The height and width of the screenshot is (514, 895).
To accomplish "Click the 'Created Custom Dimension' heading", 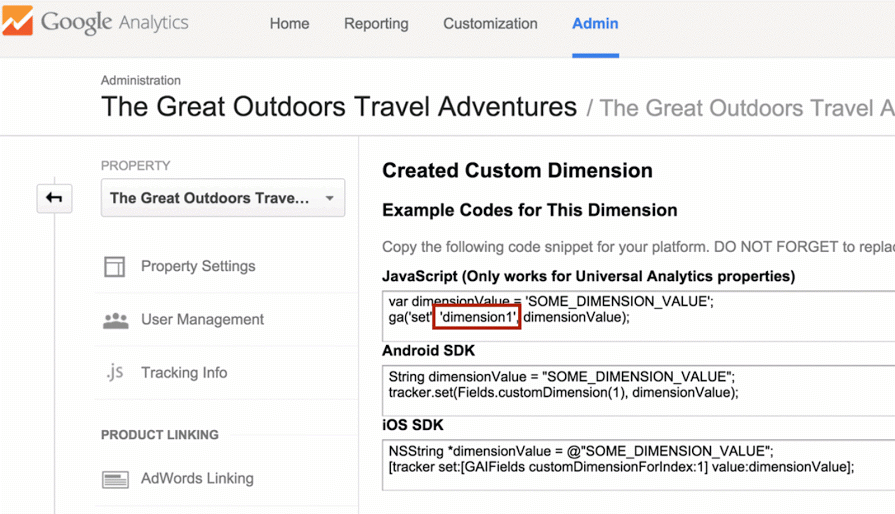I will [517, 171].
